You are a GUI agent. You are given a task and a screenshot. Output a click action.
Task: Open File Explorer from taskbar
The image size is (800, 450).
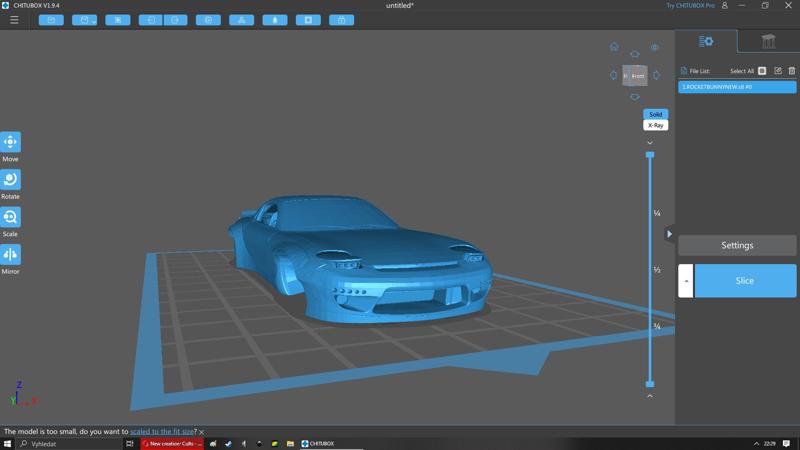[x=290, y=444]
